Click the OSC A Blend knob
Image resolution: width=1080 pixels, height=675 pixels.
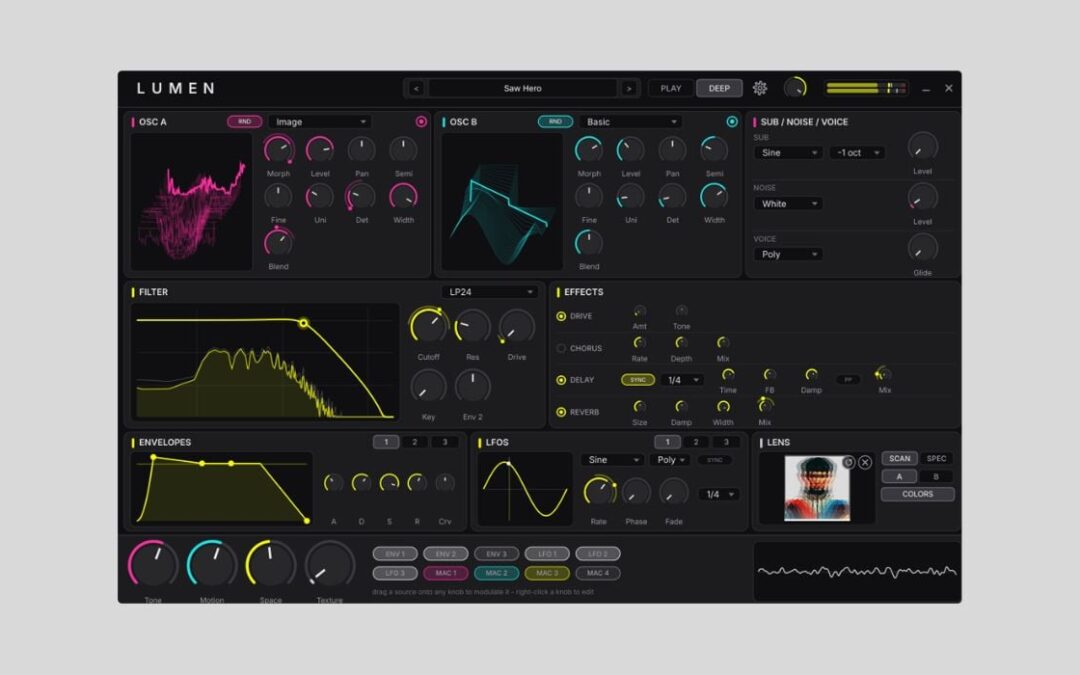278,242
